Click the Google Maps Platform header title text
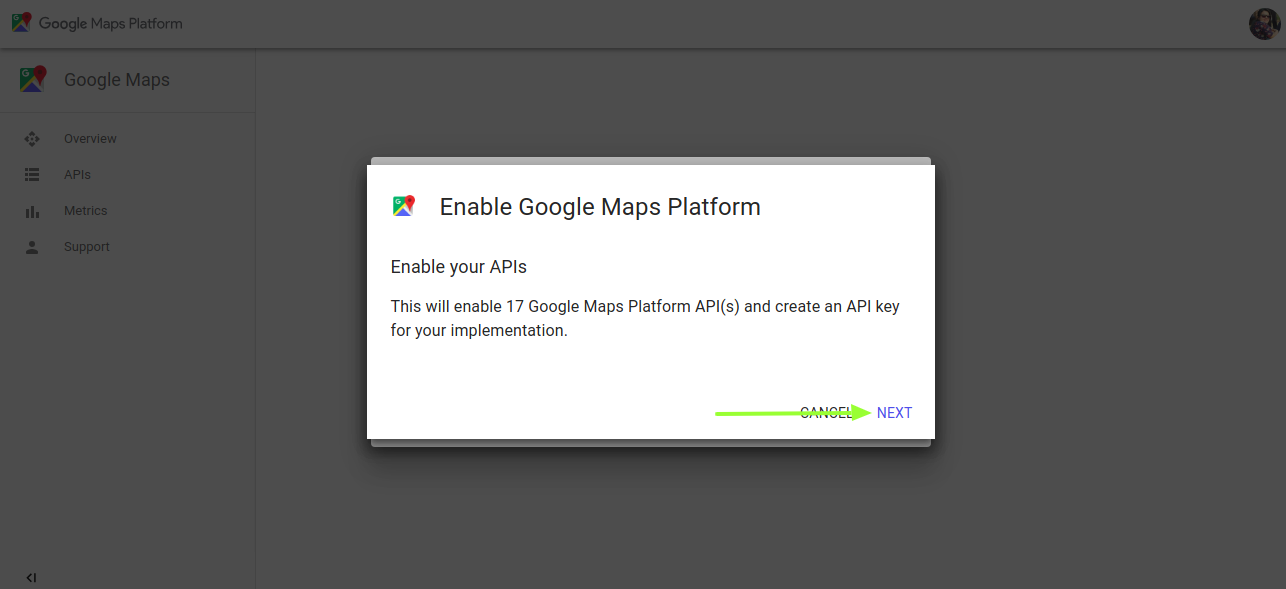This screenshot has width=1286, height=589. point(111,23)
